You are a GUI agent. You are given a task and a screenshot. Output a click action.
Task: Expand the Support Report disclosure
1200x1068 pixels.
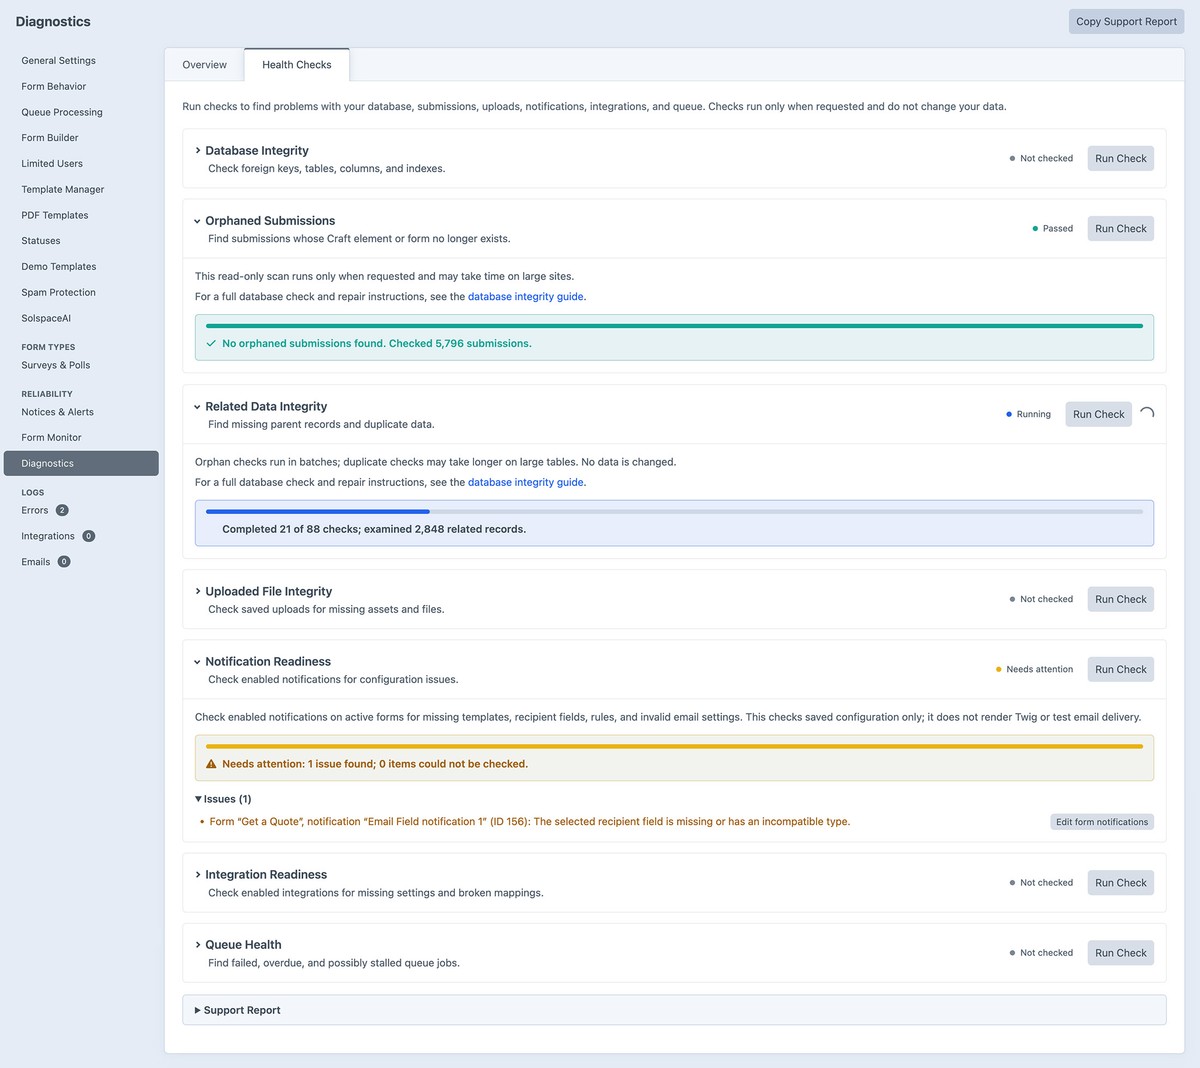pos(237,1010)
